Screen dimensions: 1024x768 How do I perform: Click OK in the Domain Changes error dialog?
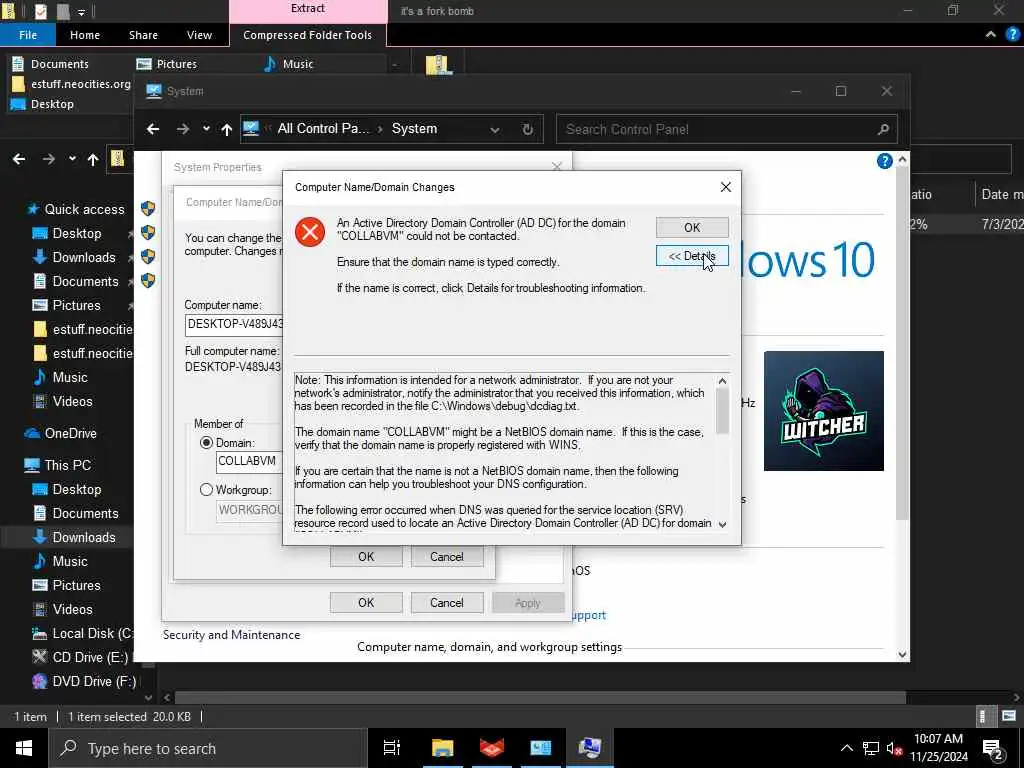[x=692, y=227]
